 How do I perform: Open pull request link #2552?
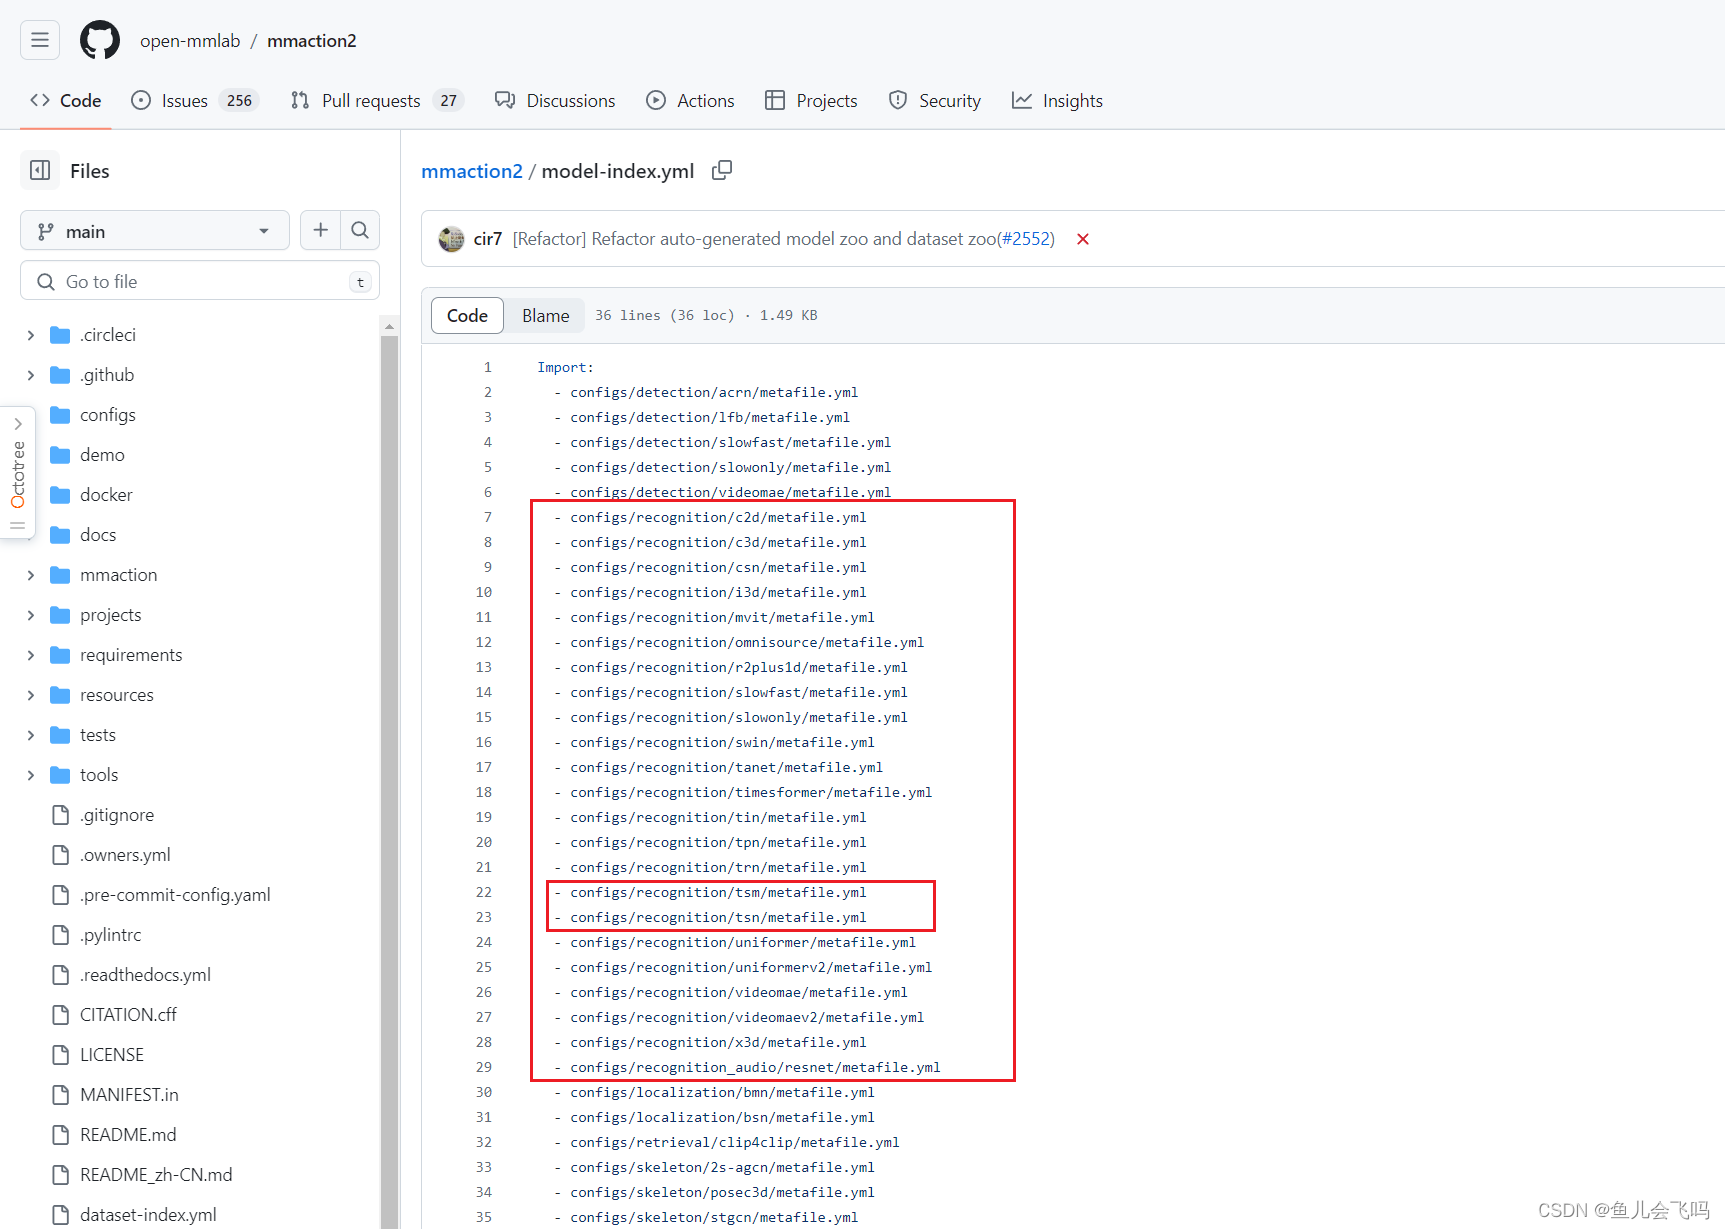pos(1027,239)
